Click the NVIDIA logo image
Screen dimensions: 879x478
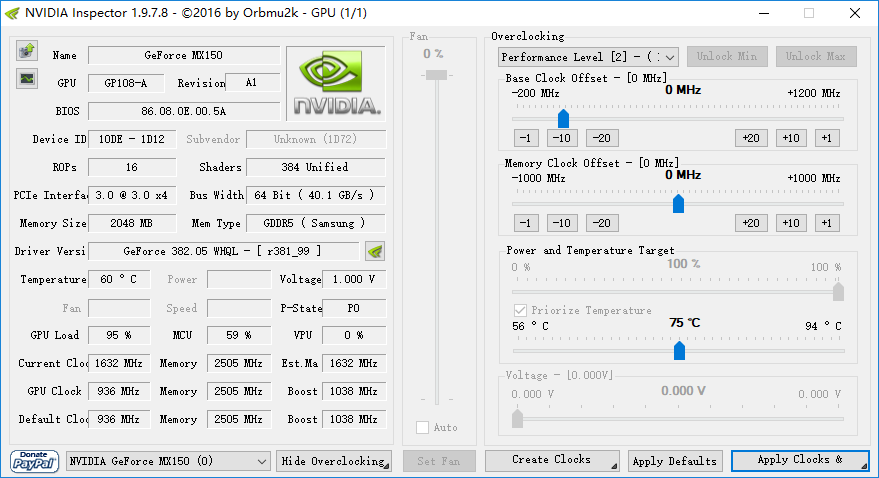click(336, 83)
